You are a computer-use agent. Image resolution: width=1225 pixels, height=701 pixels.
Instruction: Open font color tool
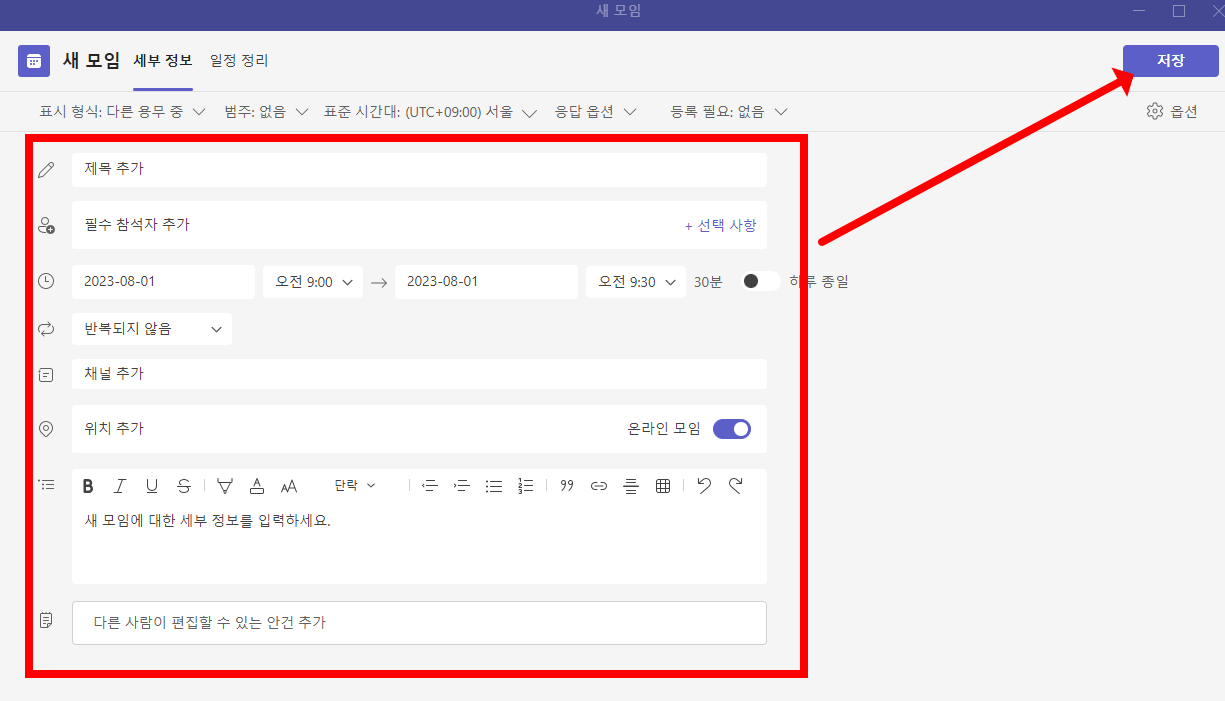(x=257, y=486)
